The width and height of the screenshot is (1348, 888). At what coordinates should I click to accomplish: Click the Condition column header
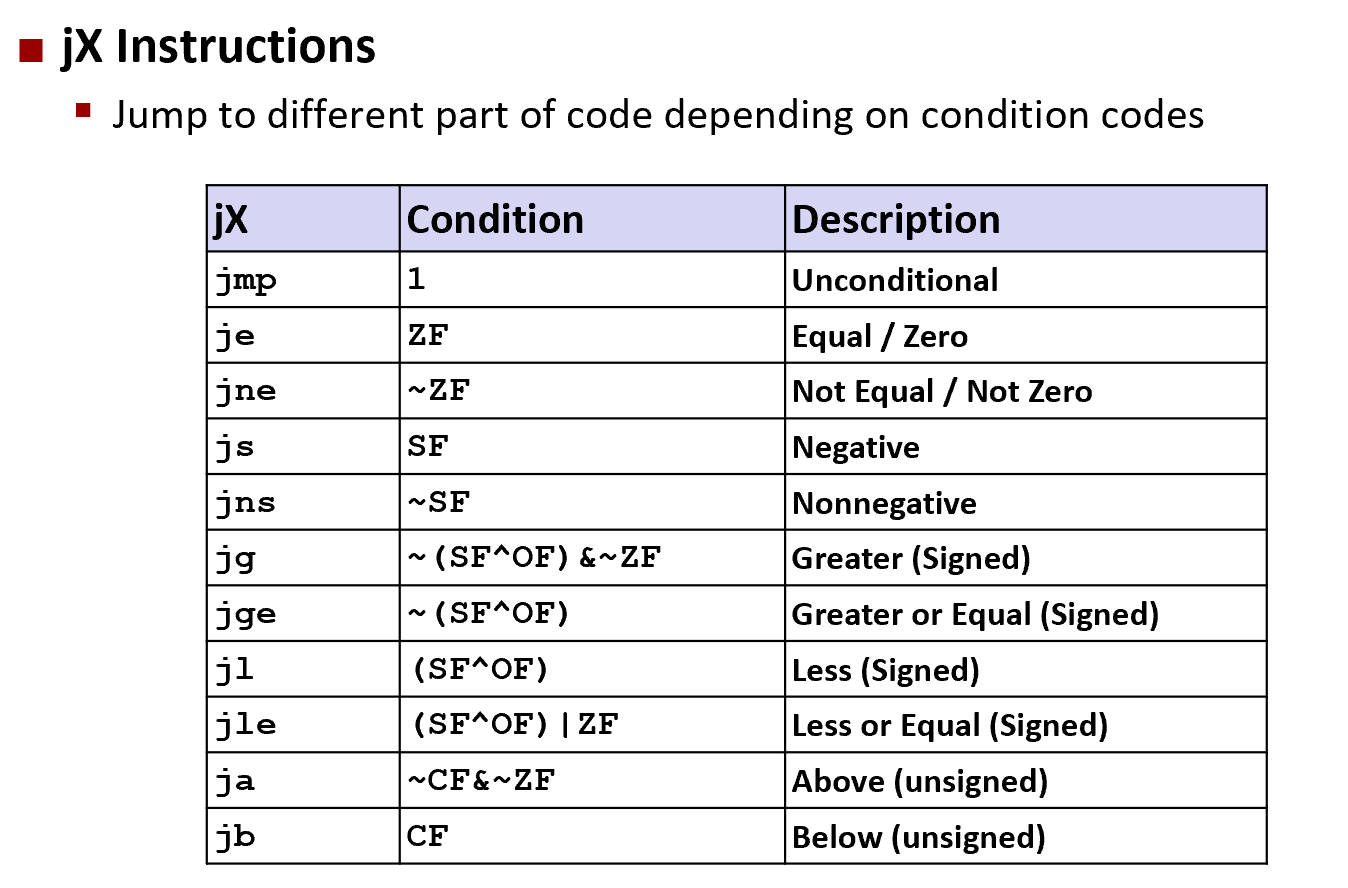pos(592,218)
